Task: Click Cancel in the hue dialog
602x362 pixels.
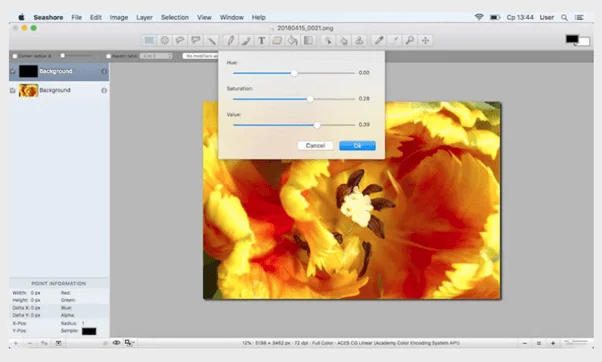Action: point(315,145)
